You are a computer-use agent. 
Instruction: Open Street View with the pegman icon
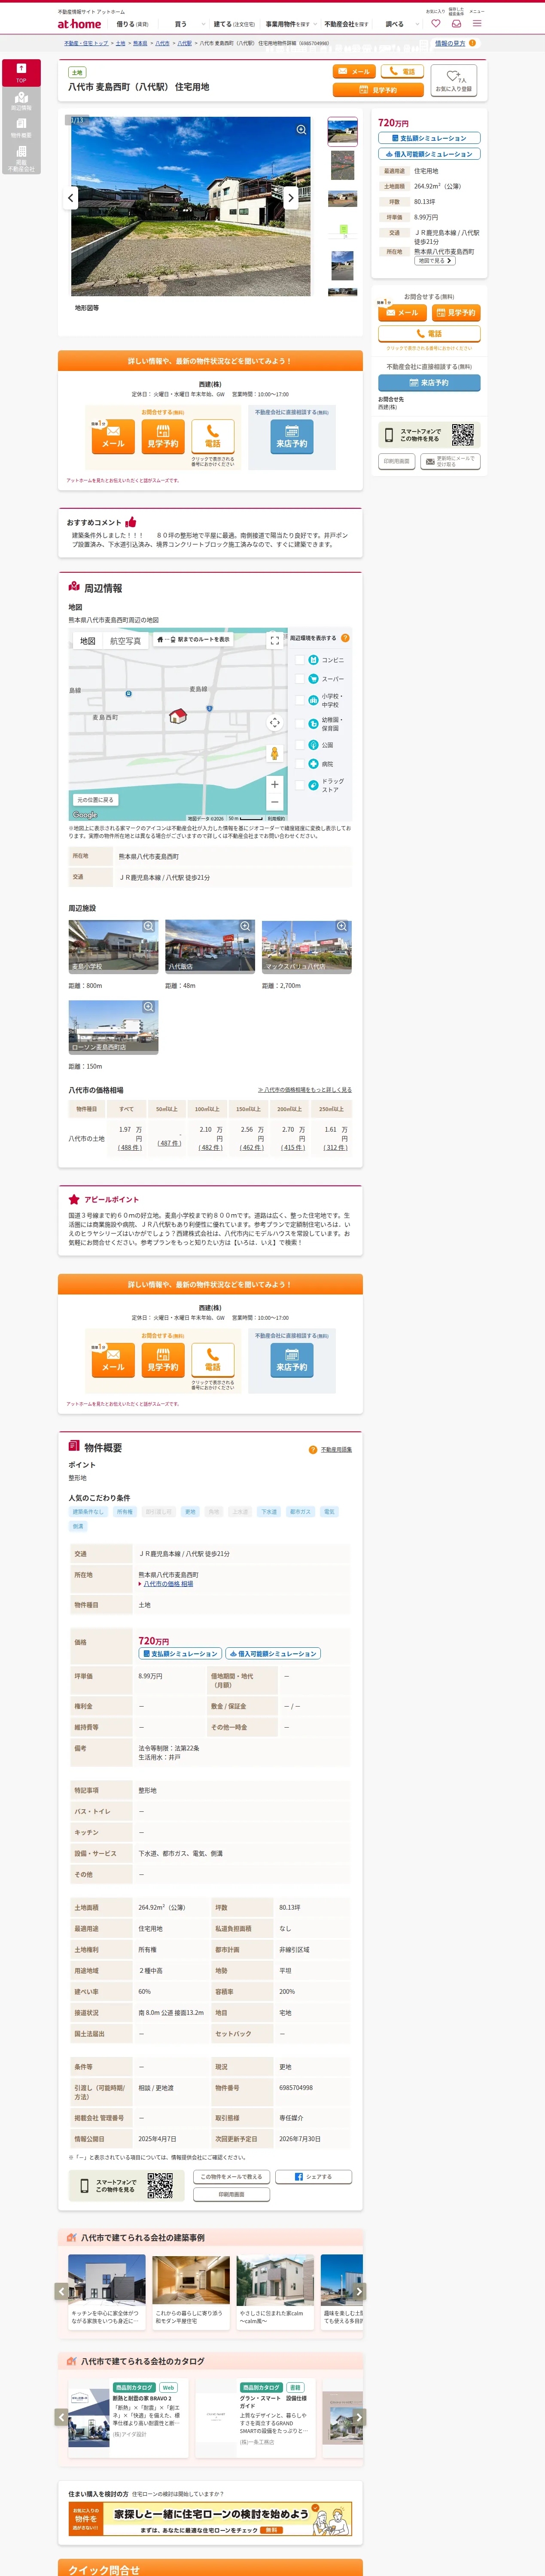click(x=275, y=753)
